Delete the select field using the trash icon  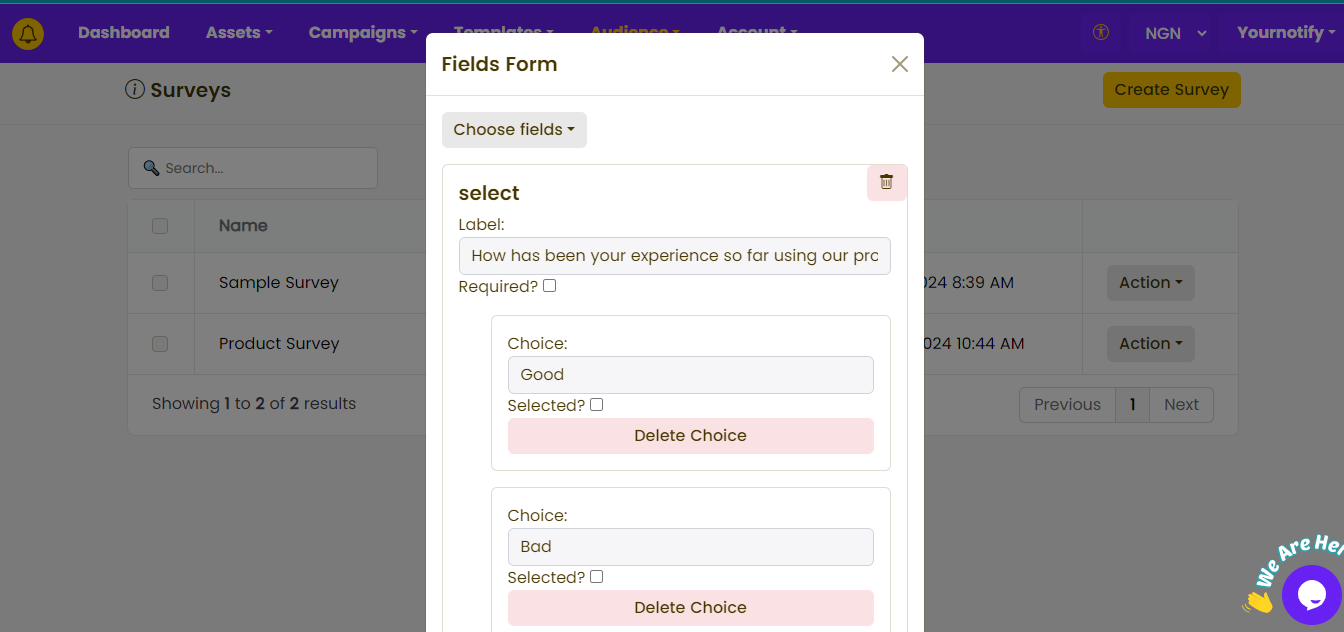pyautogui.click(x=886, y=182)
